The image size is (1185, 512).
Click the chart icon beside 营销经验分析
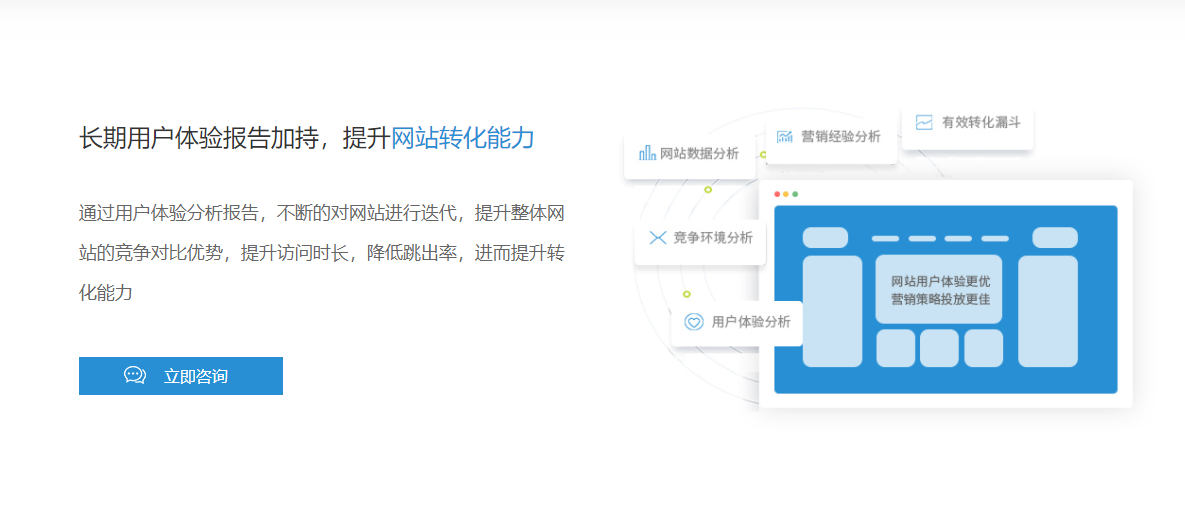point(784,137)
